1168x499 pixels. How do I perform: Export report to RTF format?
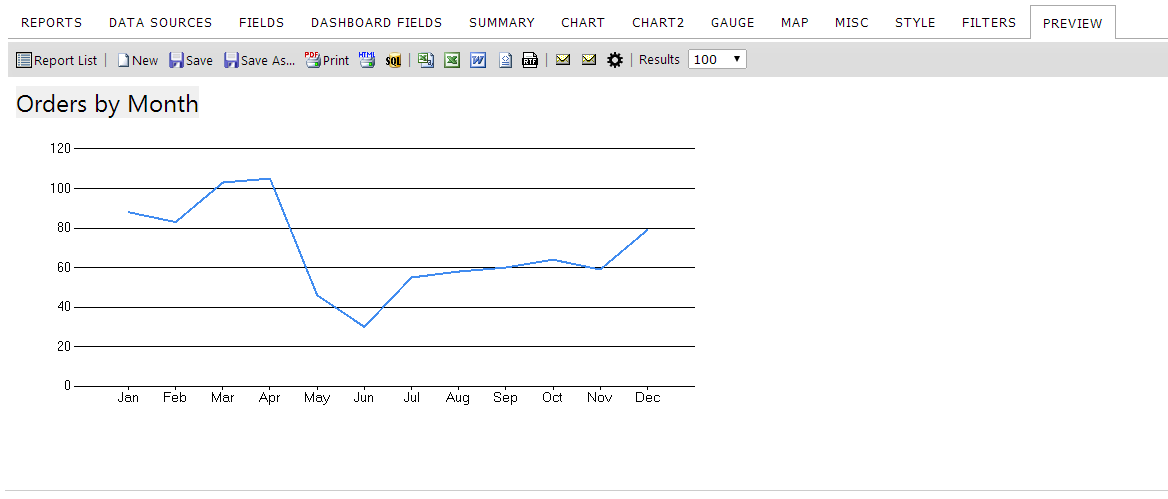[530, 60]
